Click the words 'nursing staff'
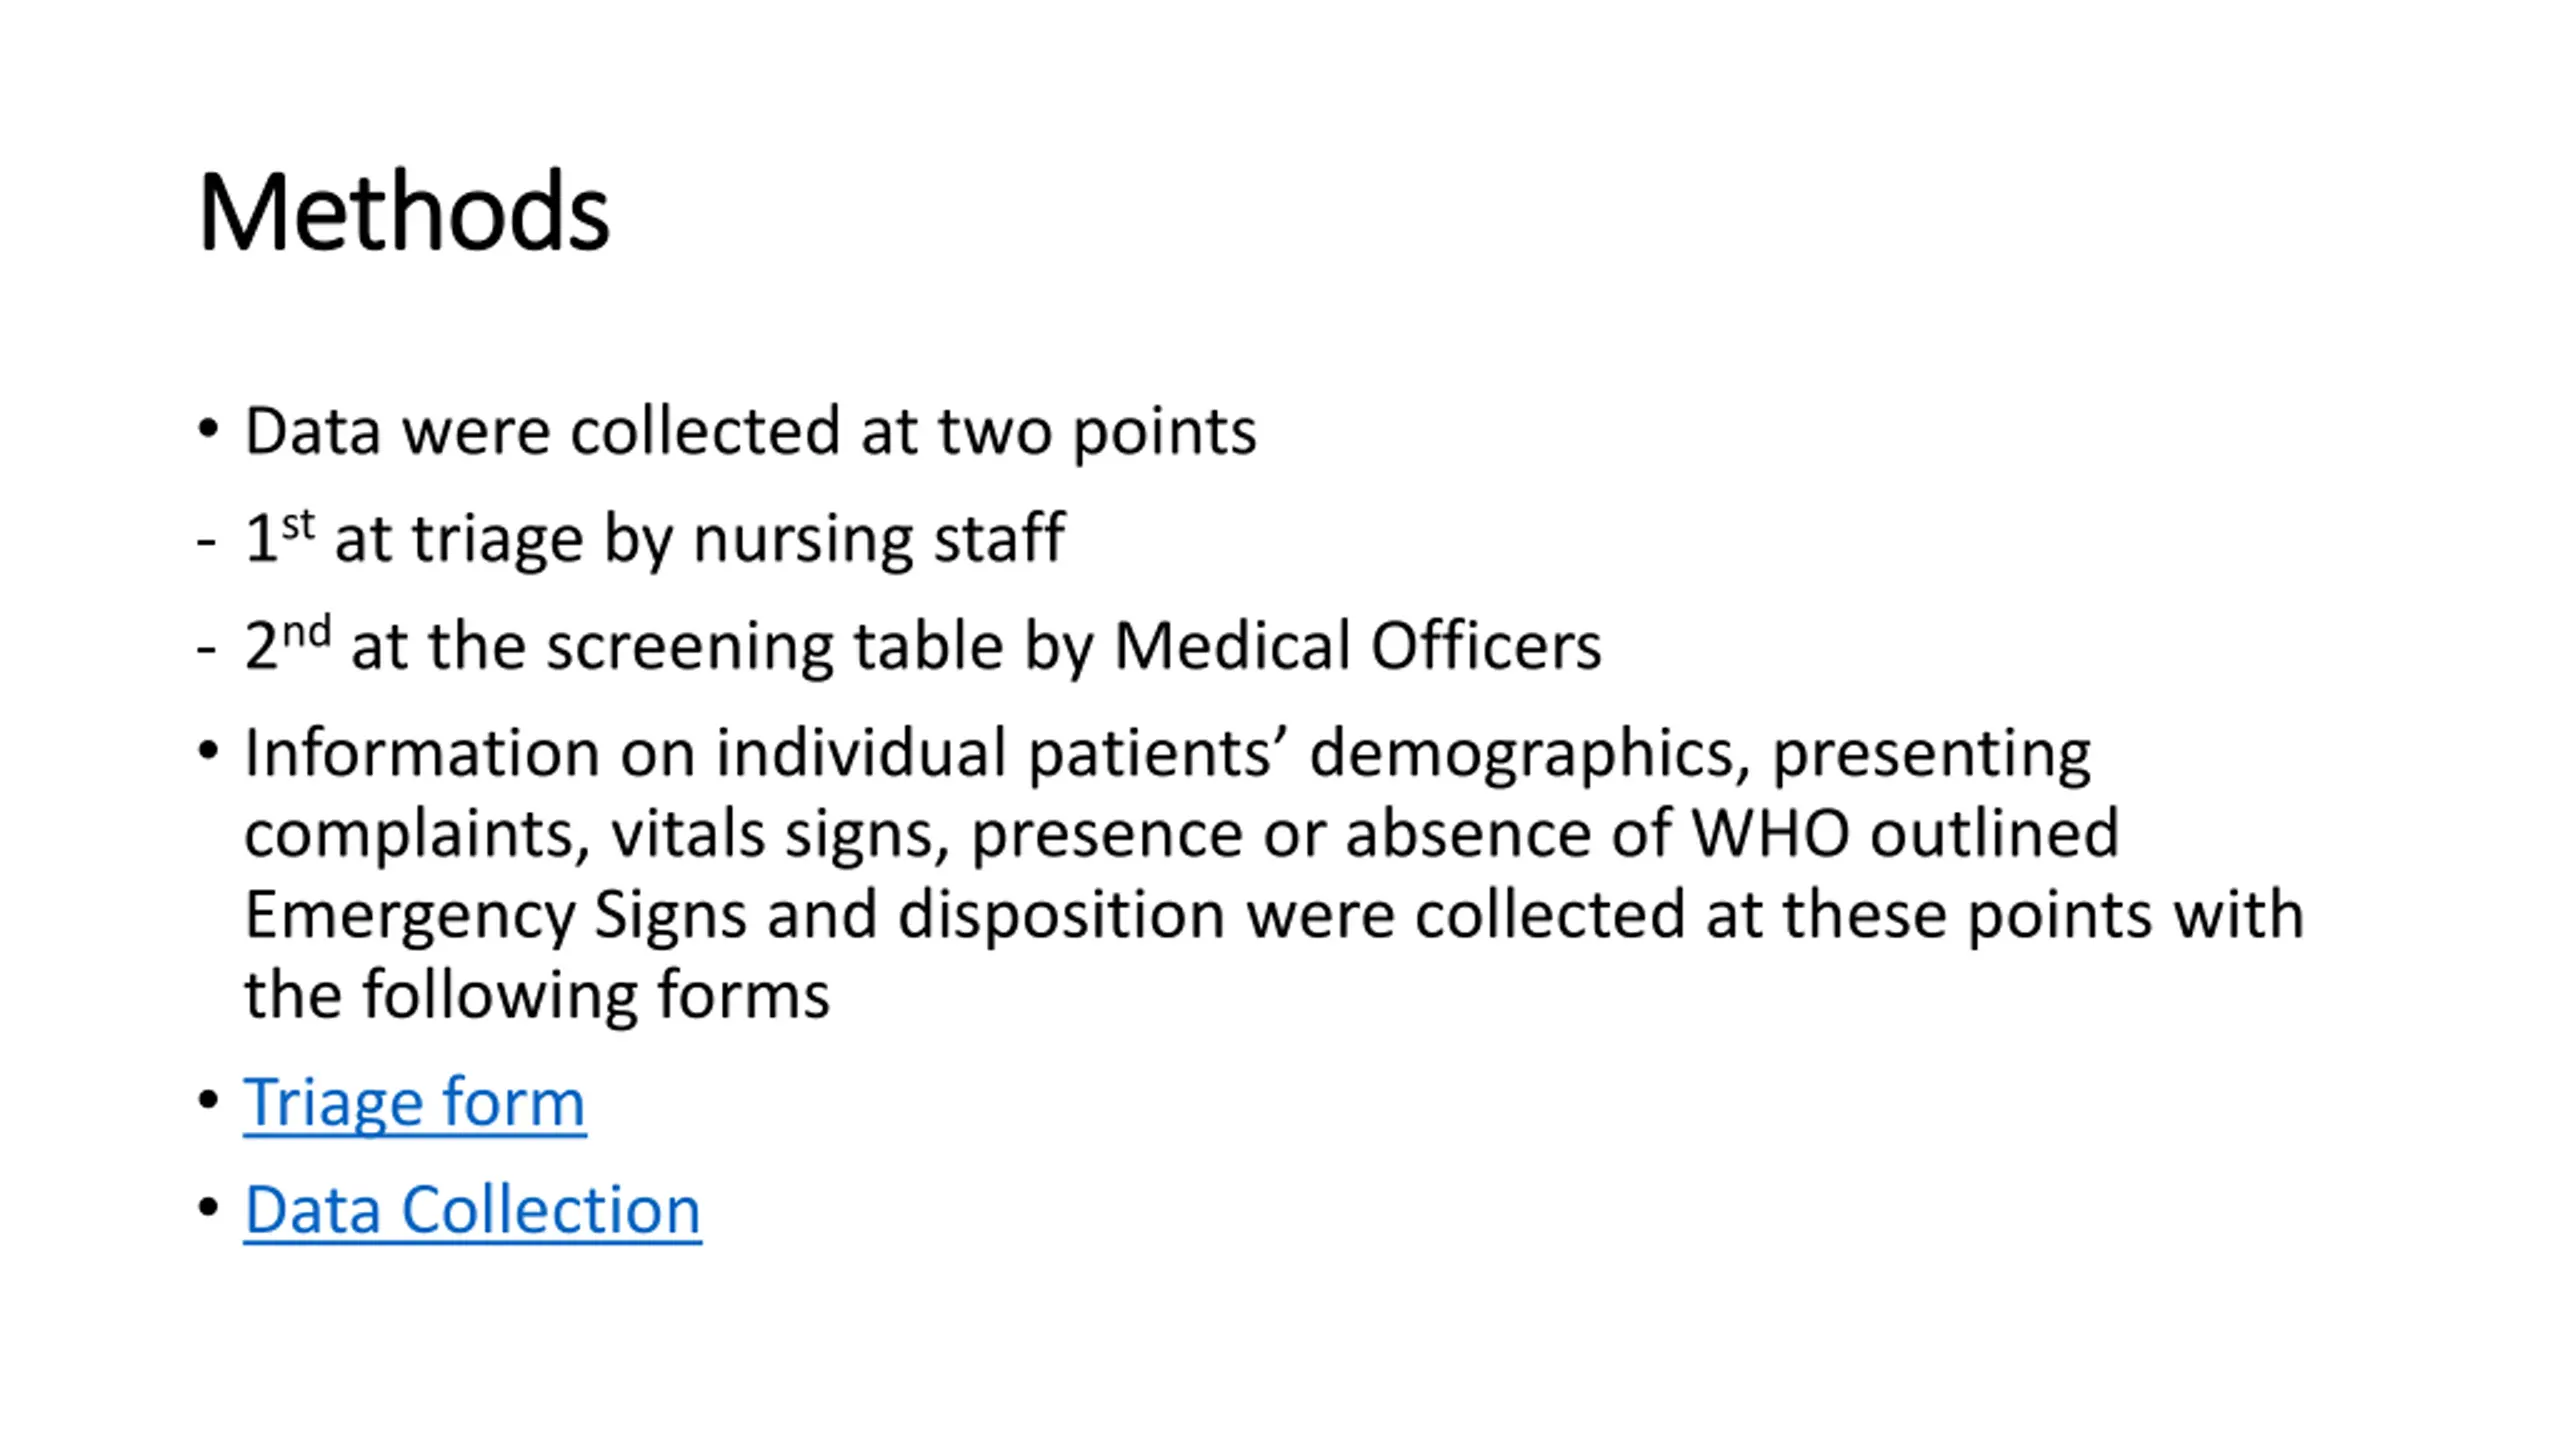Screen dimensions: 2560x1440 tap(879, 539)
